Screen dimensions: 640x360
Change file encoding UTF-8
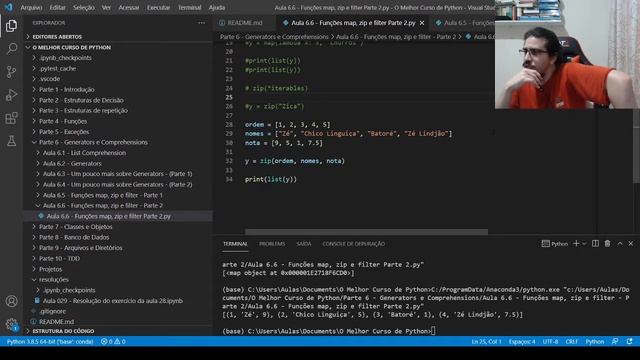[550, 342]
